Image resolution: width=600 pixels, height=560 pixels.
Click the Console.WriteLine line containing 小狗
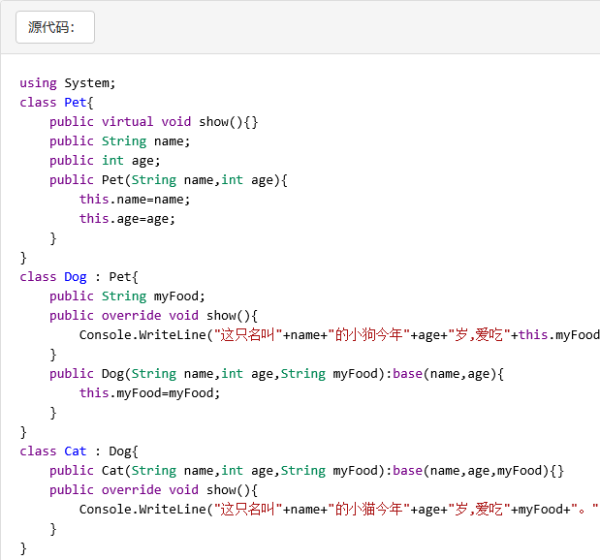[339, 335]
